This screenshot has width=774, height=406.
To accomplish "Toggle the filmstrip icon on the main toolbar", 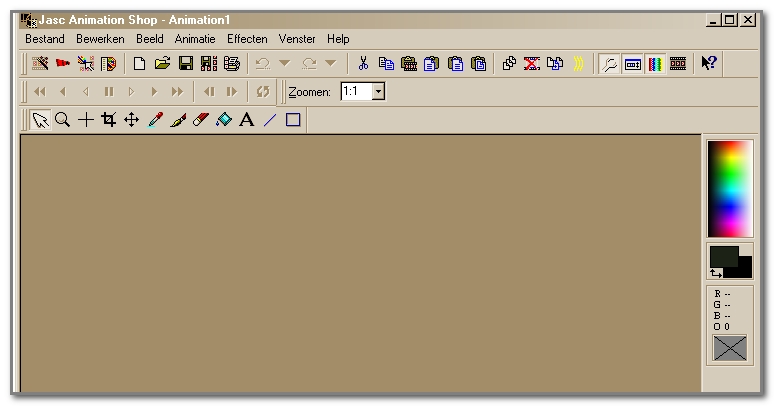I will [x=678, y=64].
